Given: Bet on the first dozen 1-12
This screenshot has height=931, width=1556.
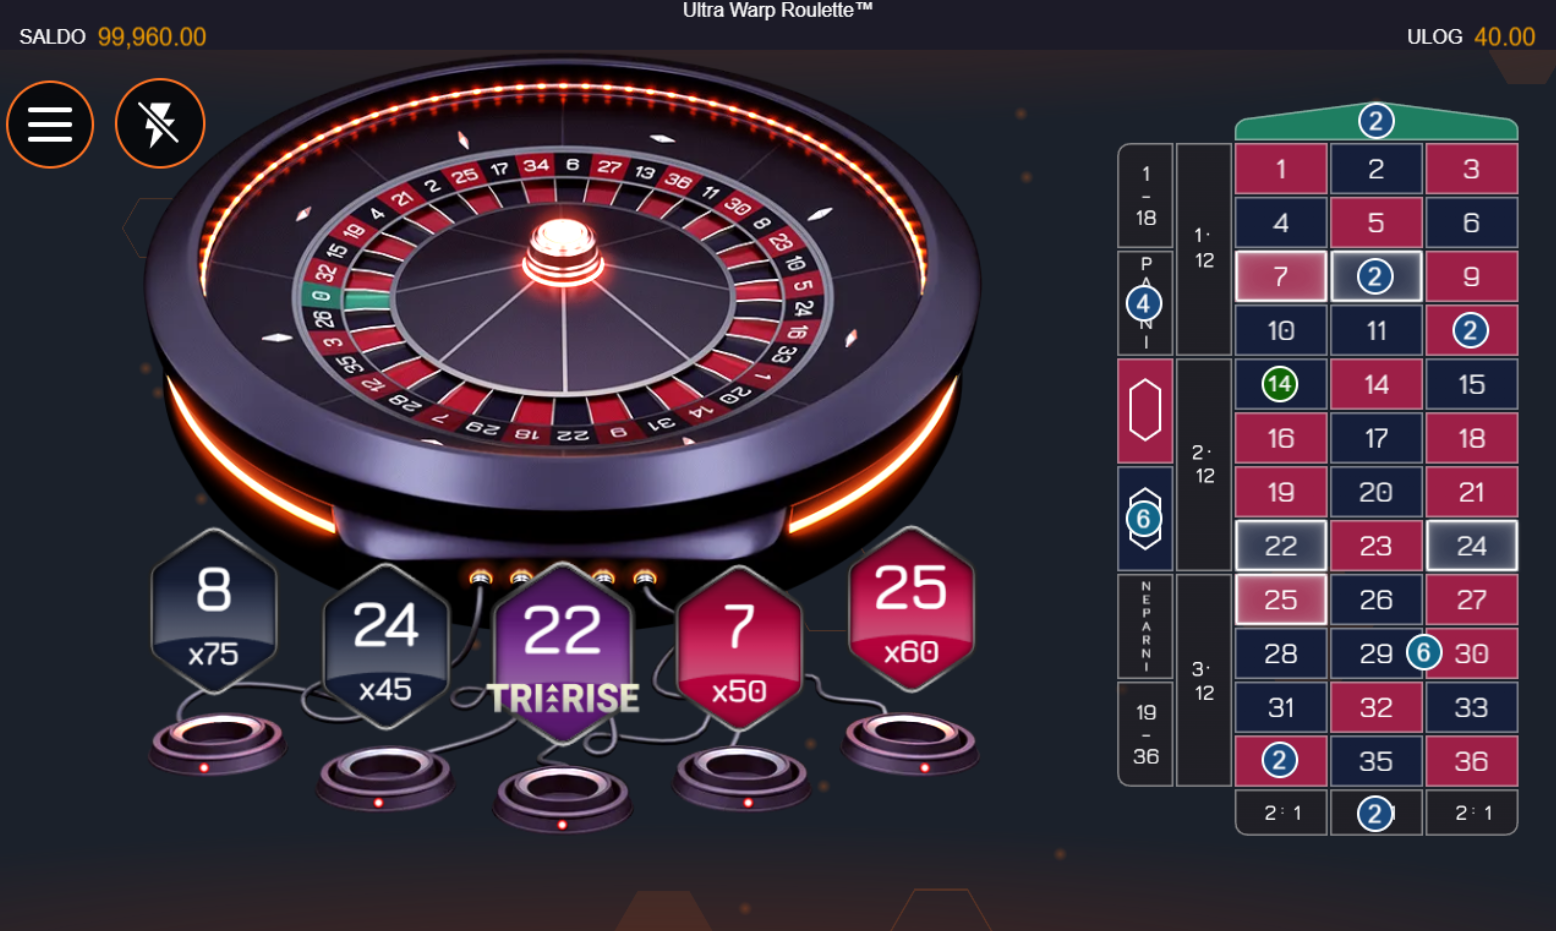Looking at the screenshot, I should (1204, 249).
